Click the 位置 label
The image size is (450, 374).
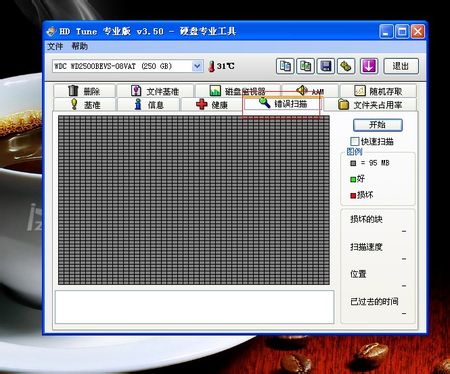pos(358,274)
